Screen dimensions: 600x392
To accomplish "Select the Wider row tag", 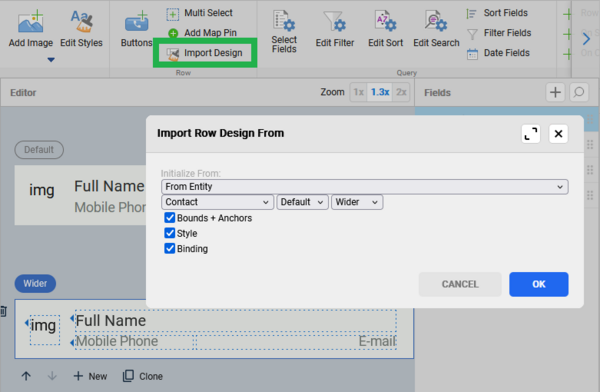I will (x=35, y=284).
